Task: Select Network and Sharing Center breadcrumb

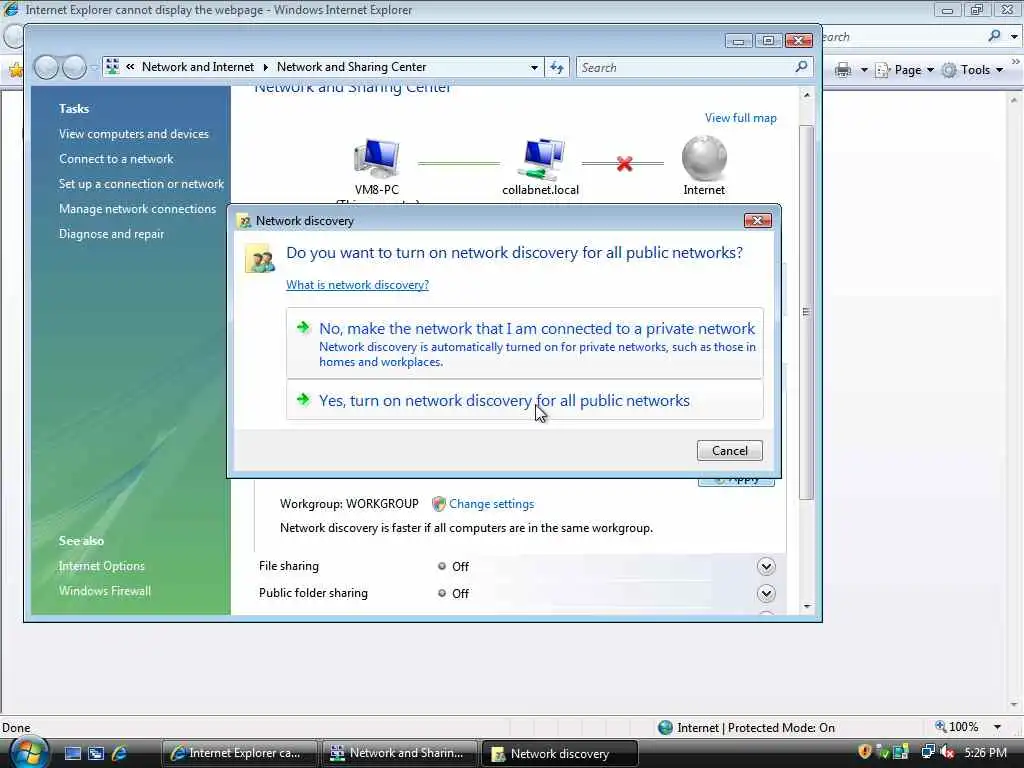Action: (351, 67)
